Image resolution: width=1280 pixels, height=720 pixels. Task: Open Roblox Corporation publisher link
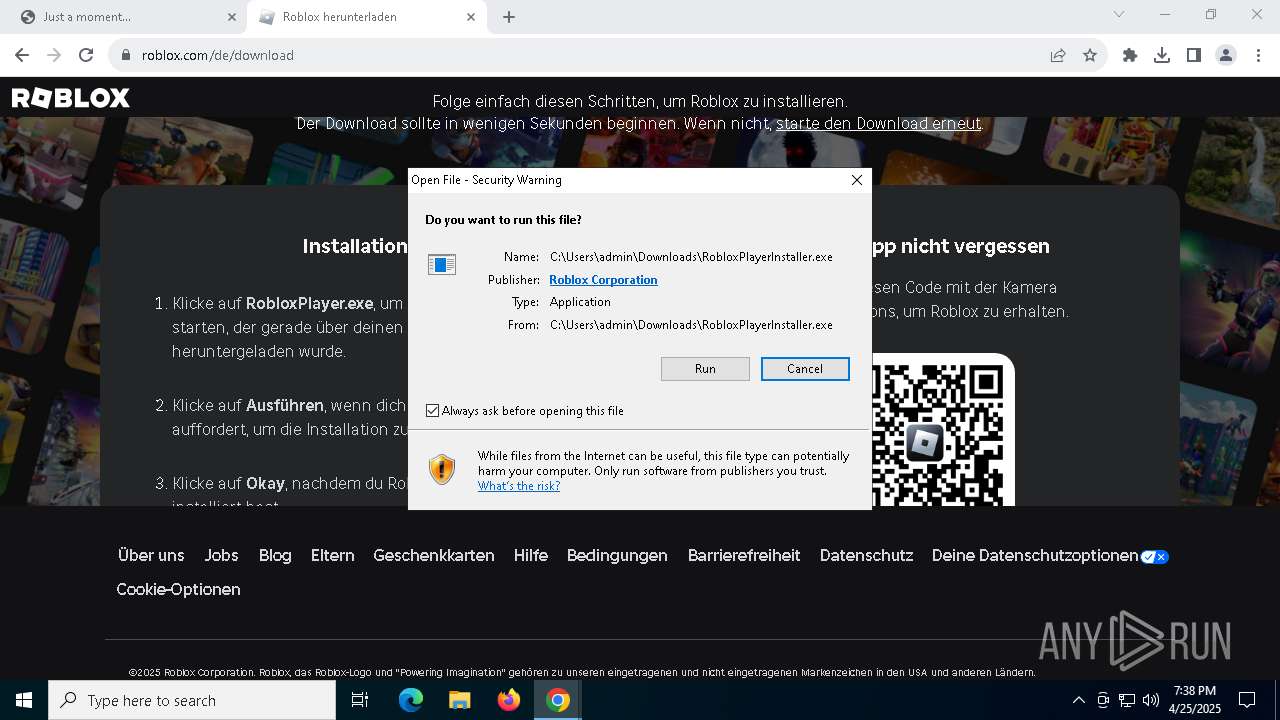coord(603,280)
